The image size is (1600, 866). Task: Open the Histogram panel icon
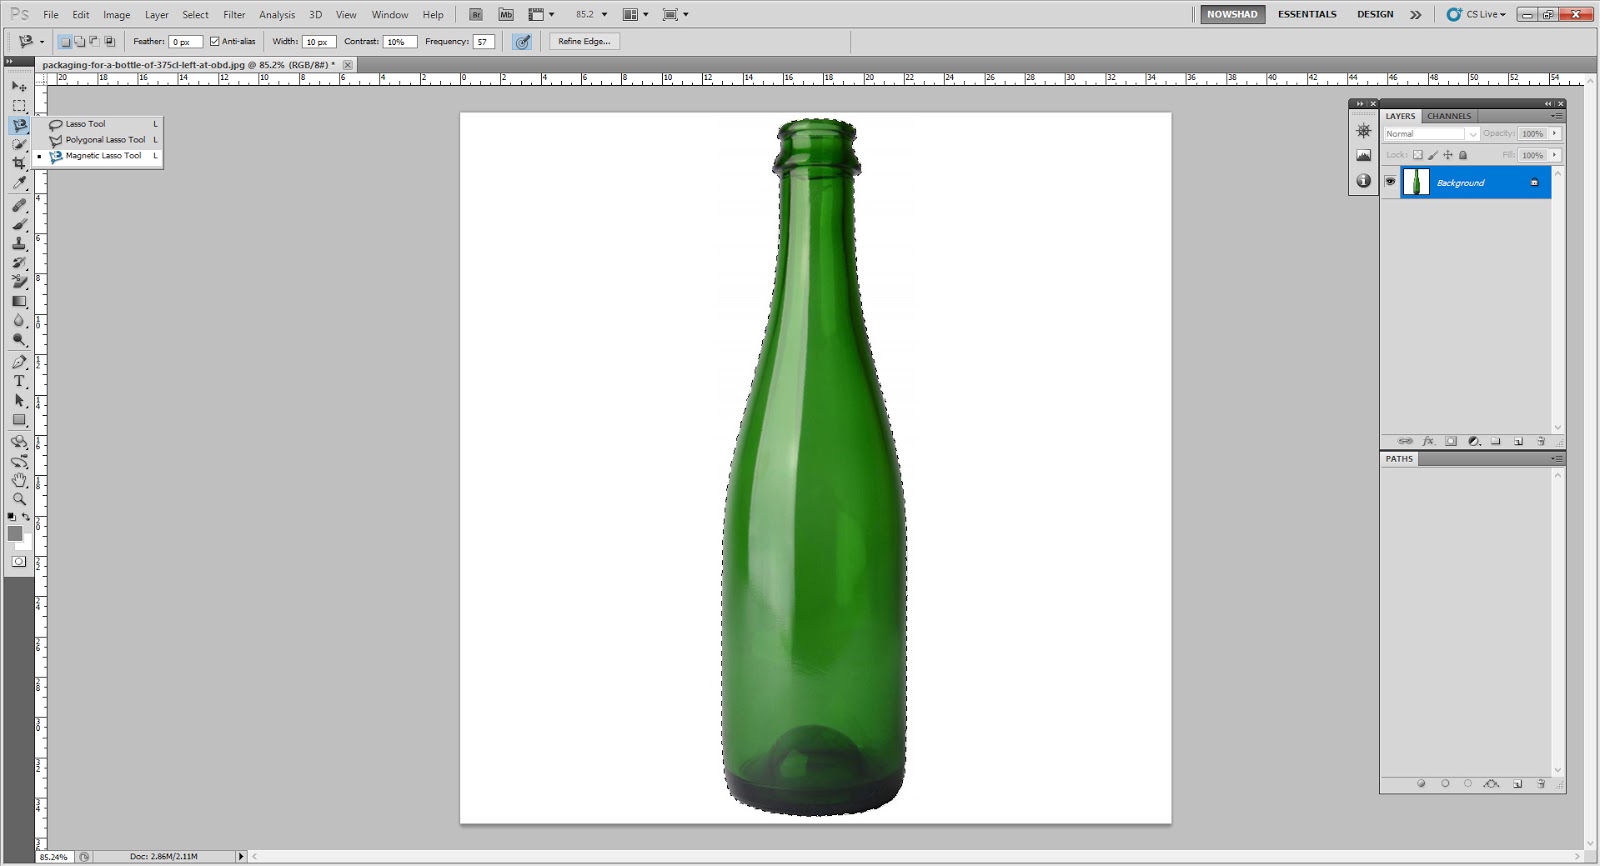pos(1363,155)
